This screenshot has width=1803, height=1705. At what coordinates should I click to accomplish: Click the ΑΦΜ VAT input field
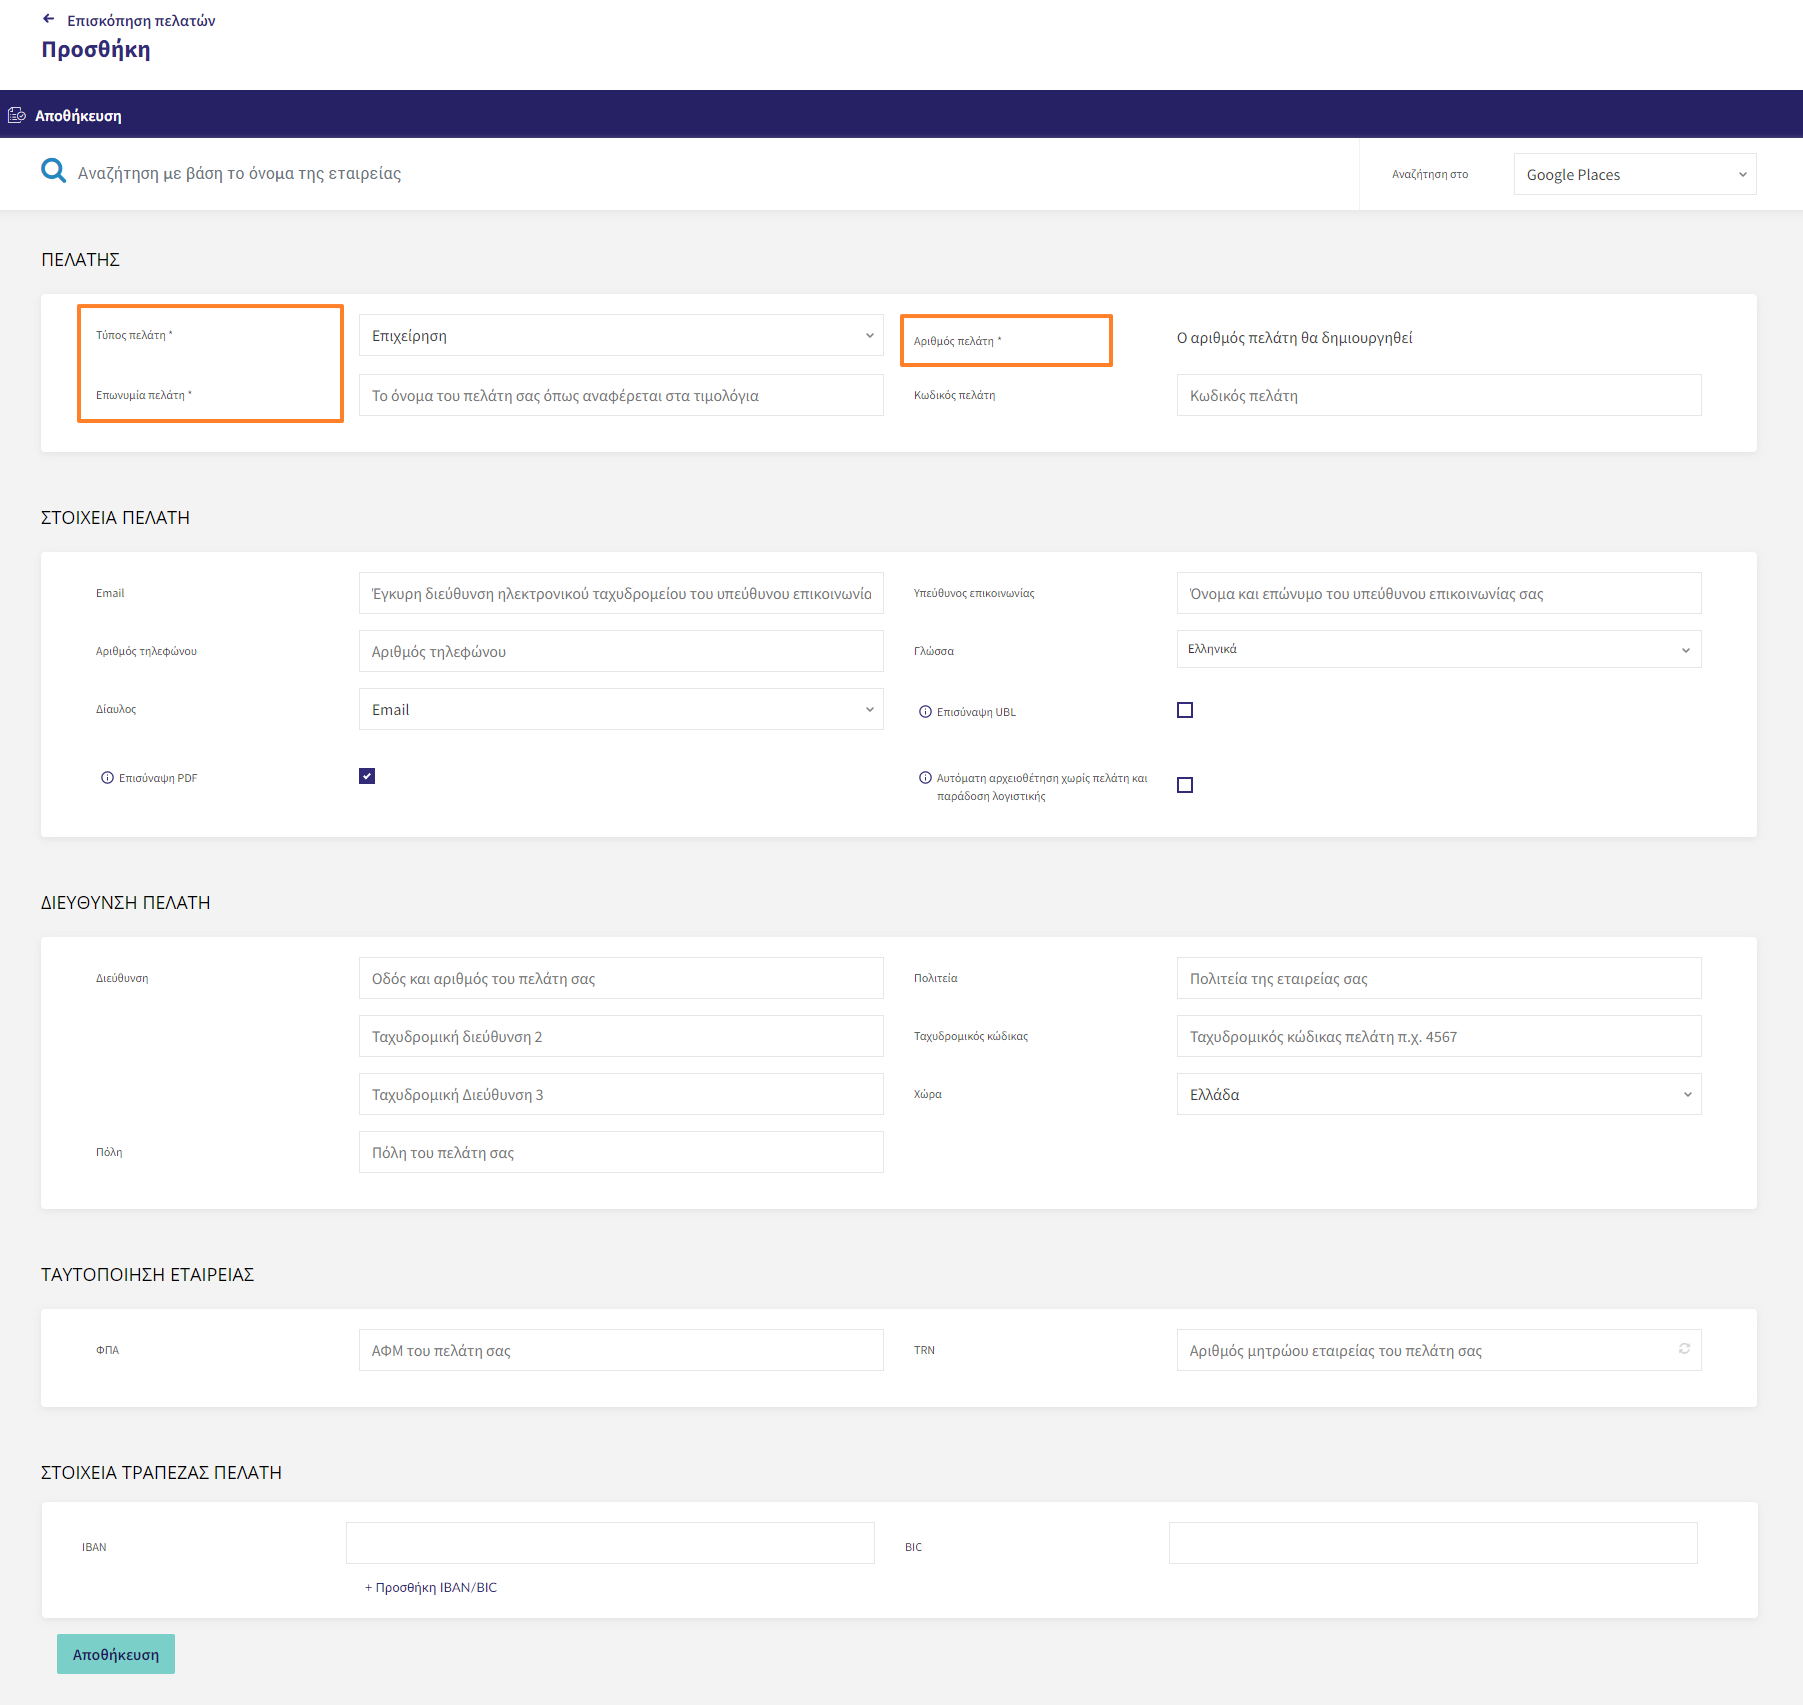coord(621,1350)
